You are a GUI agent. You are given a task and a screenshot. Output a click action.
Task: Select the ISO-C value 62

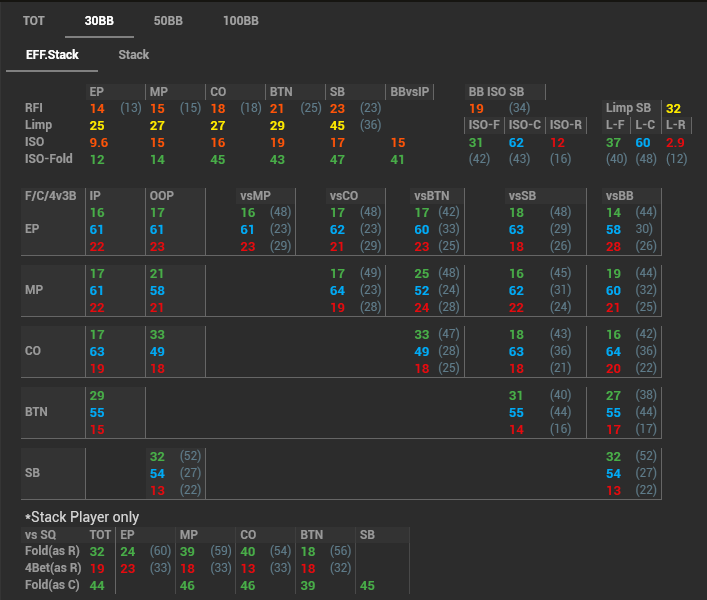(x=516, y=143)
